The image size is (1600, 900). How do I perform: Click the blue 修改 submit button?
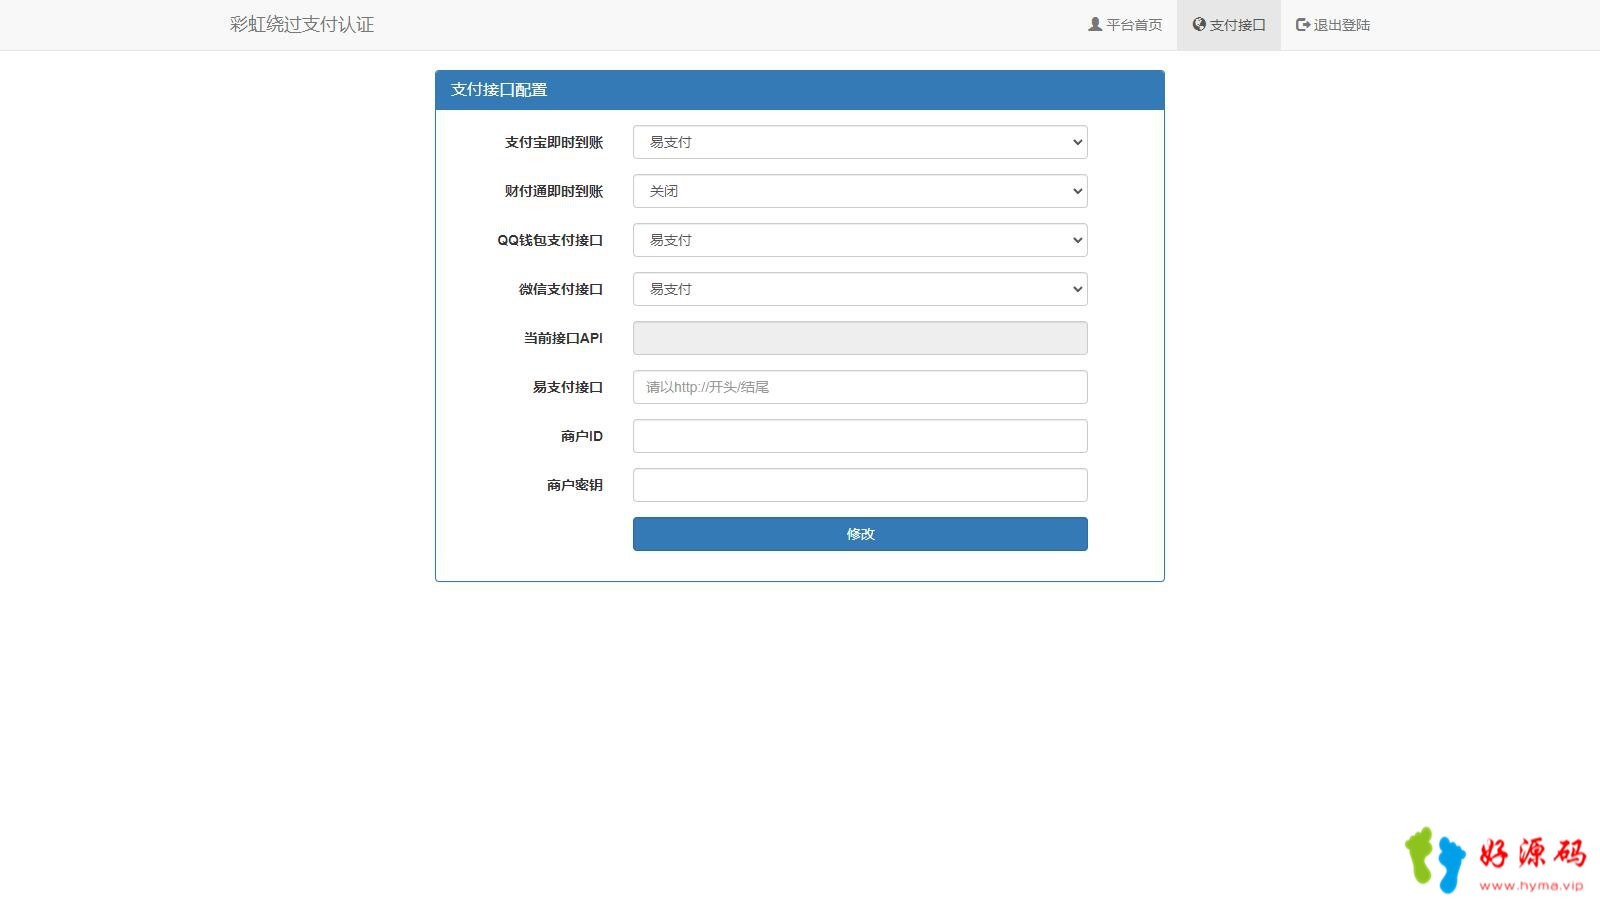click(860, 534)
